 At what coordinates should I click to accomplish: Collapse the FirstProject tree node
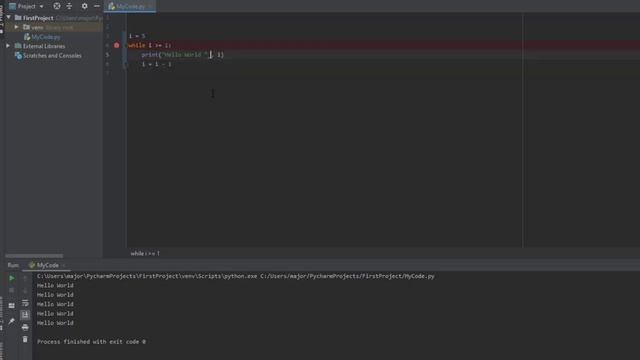tap(9, 18)
